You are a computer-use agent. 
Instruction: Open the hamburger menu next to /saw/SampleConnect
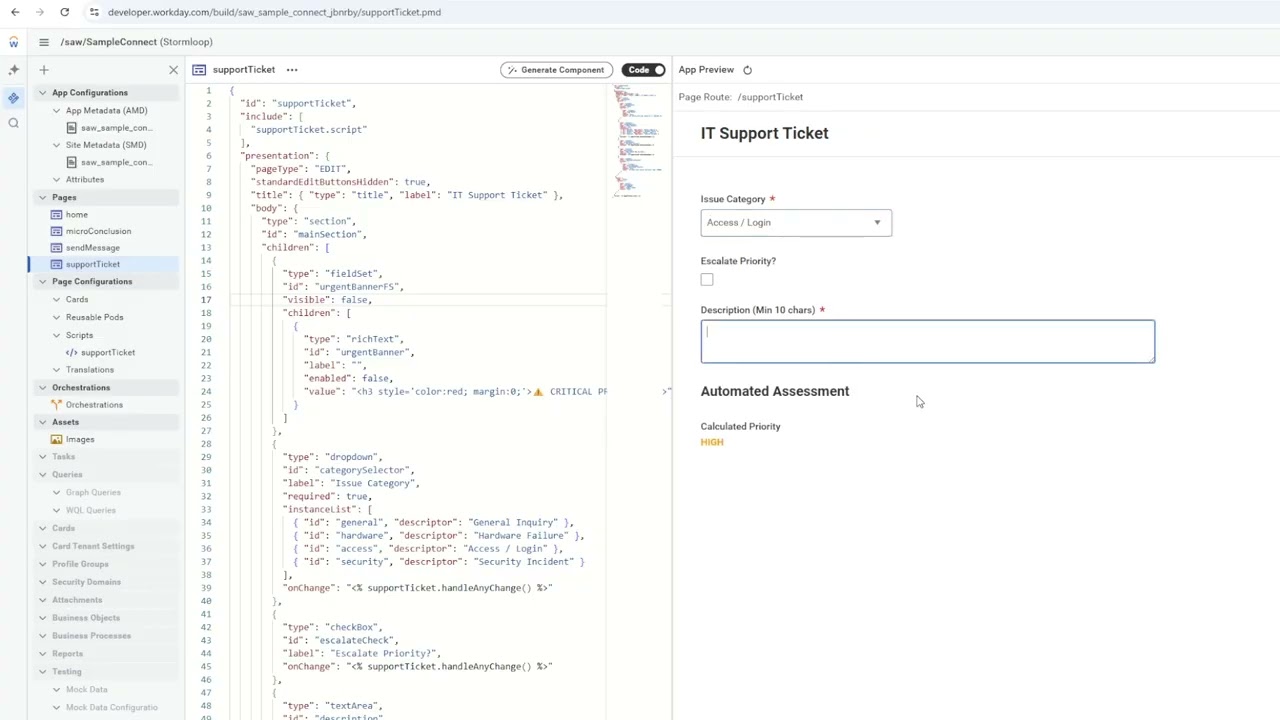[44, 42]
